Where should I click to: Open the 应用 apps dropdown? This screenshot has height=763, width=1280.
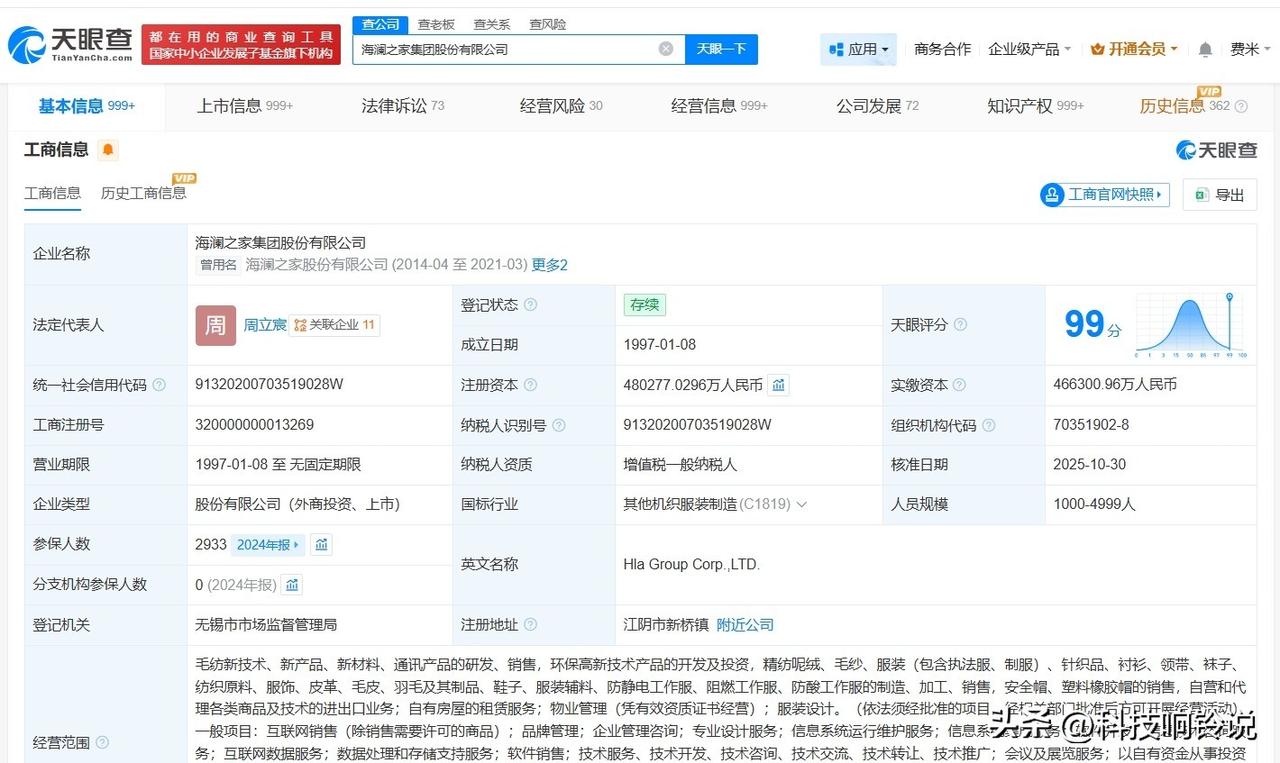click(x=858, y=49)
